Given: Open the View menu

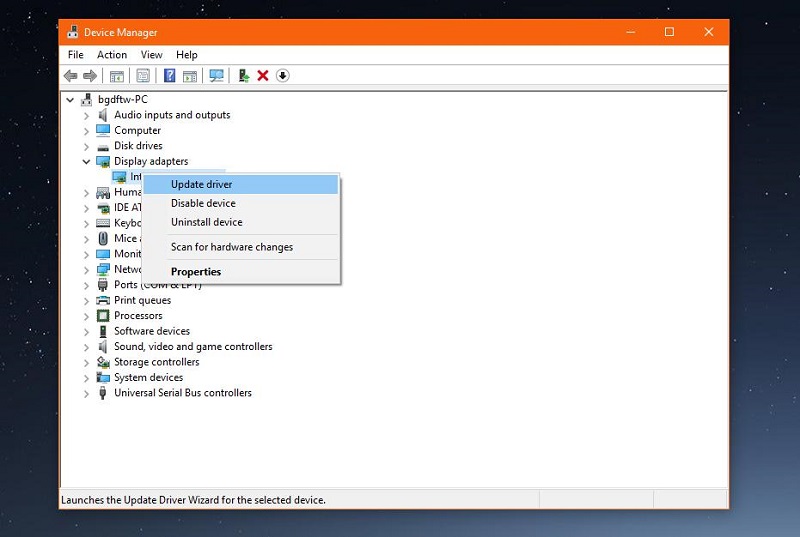Looking at the screenshot, I should [151, 55].
